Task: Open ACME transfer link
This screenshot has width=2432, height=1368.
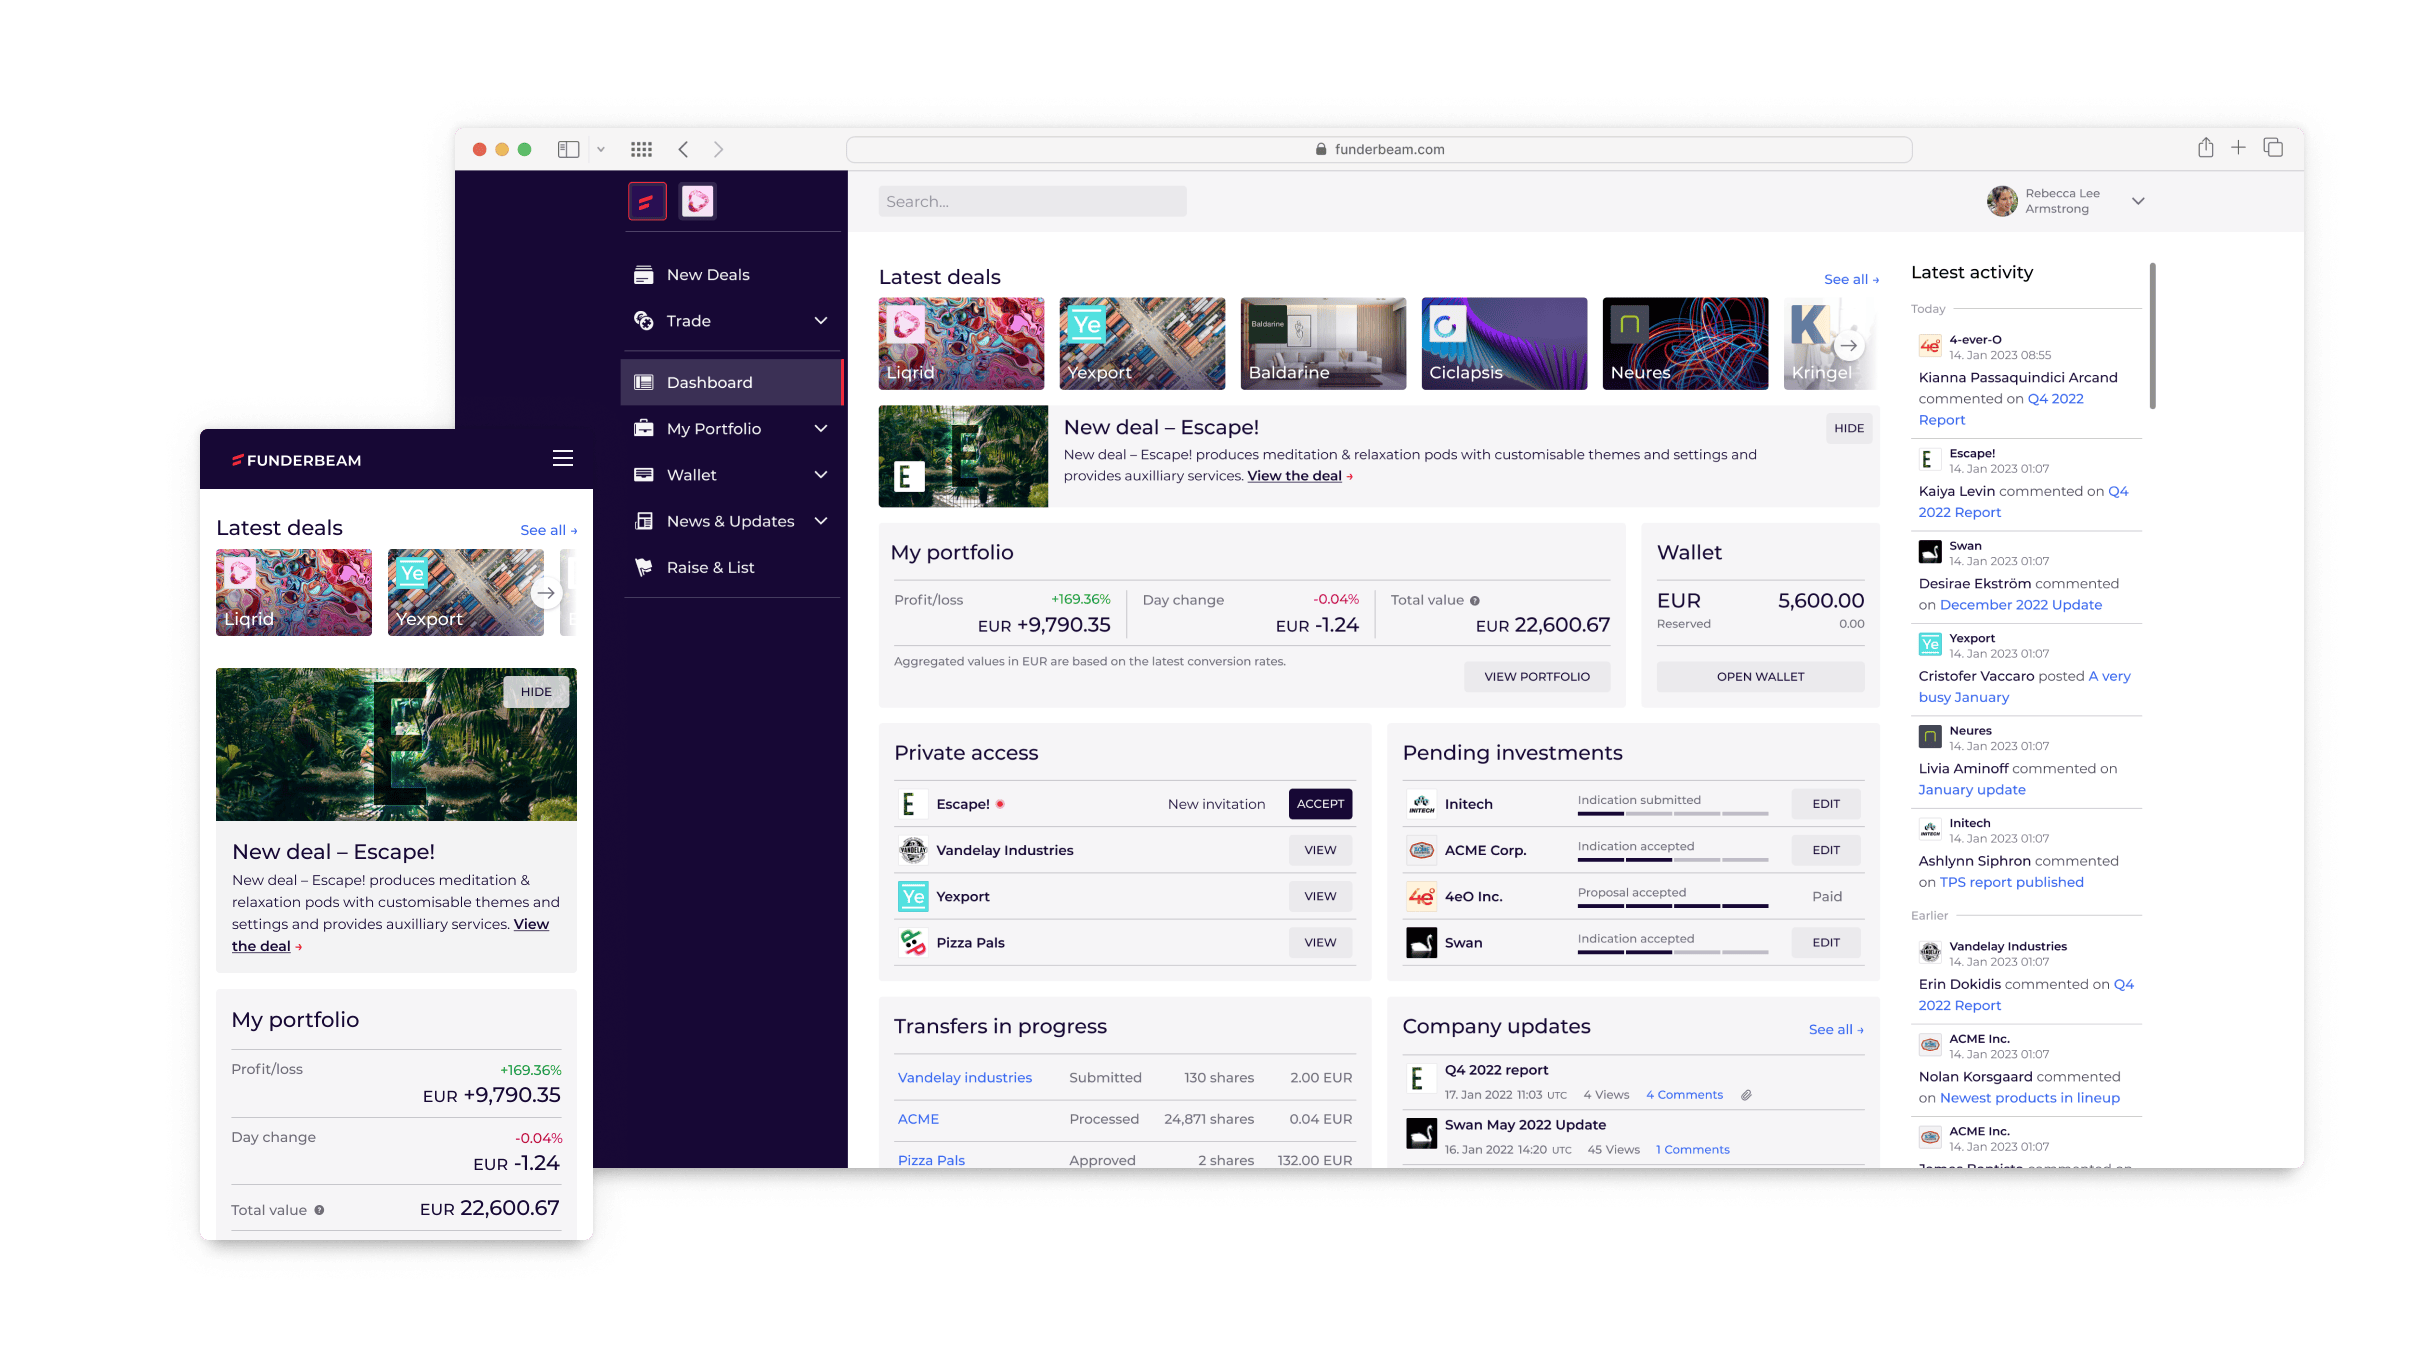Action: 918,1119
